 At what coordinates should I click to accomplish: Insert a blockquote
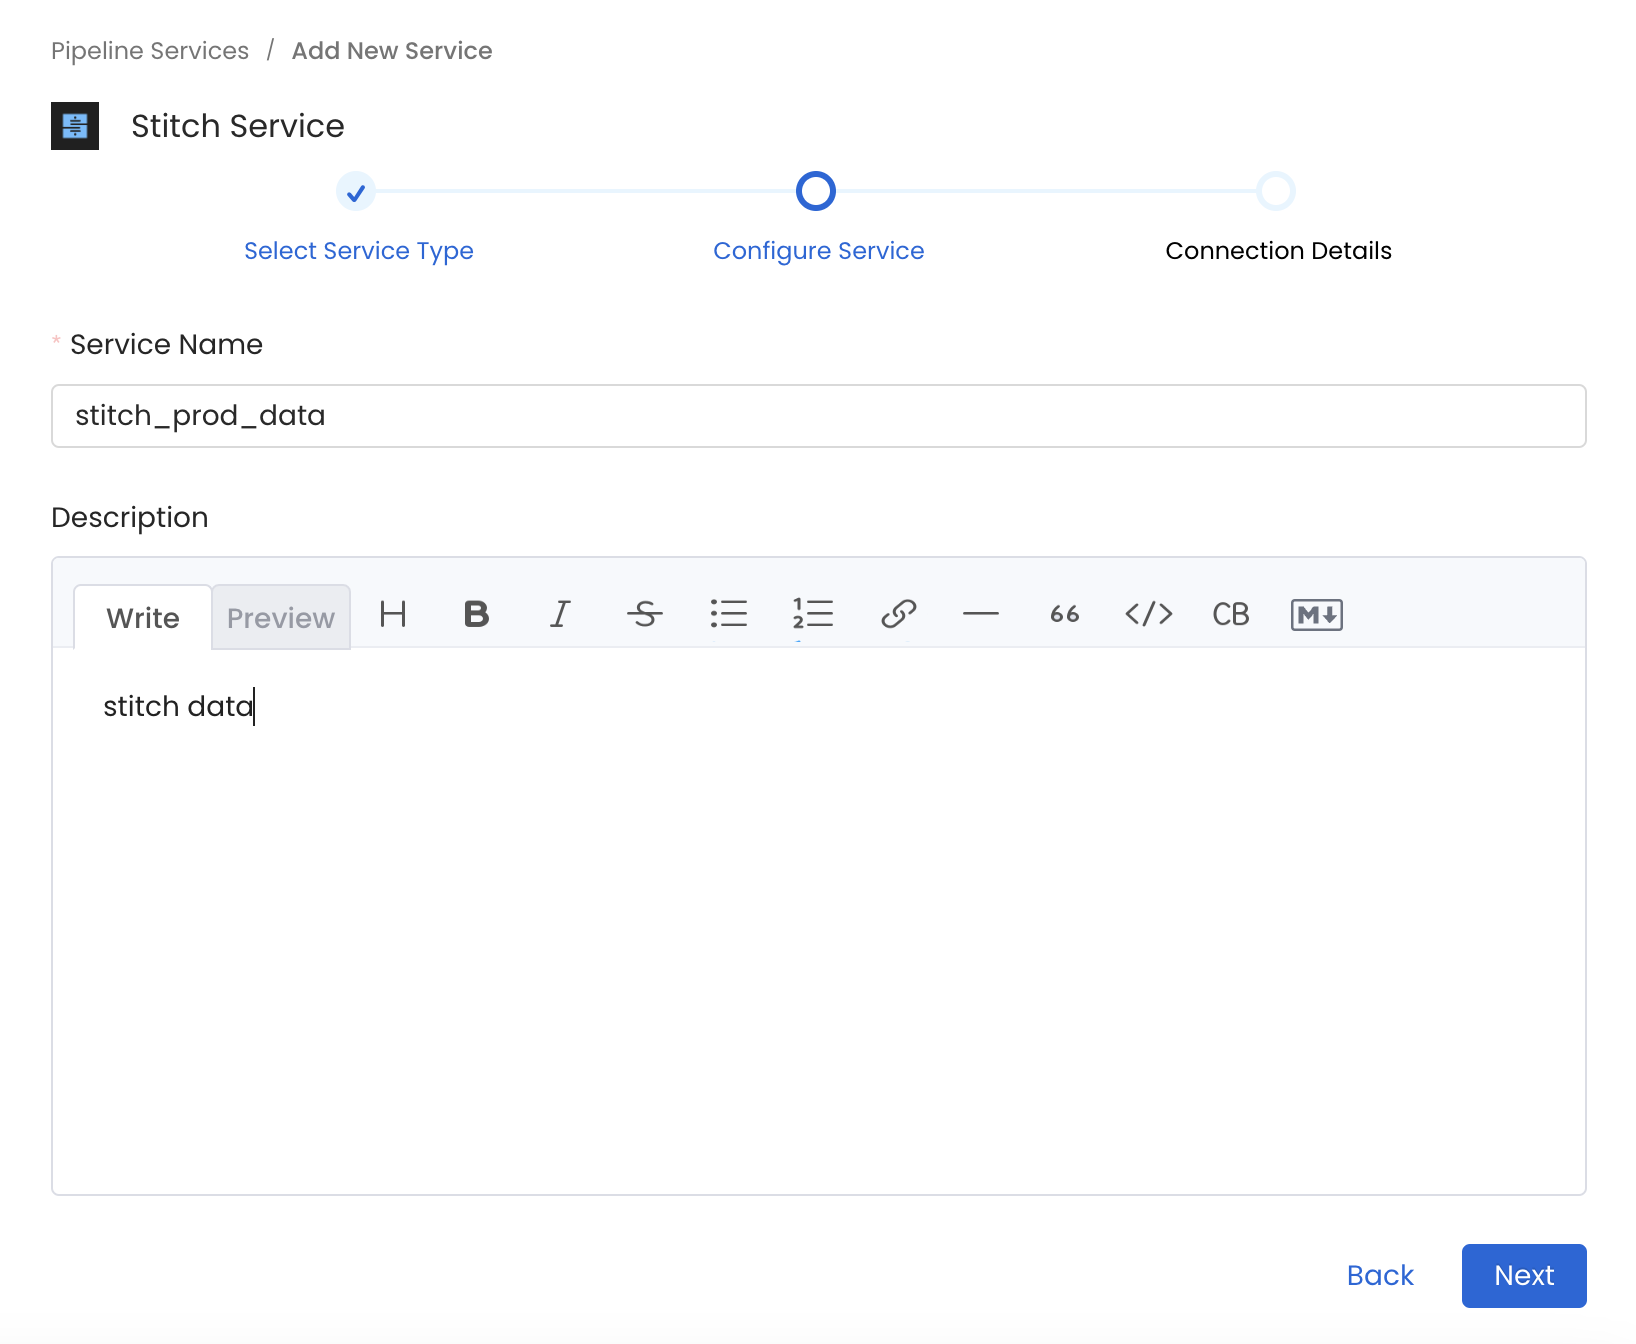tap(1065, 614)
